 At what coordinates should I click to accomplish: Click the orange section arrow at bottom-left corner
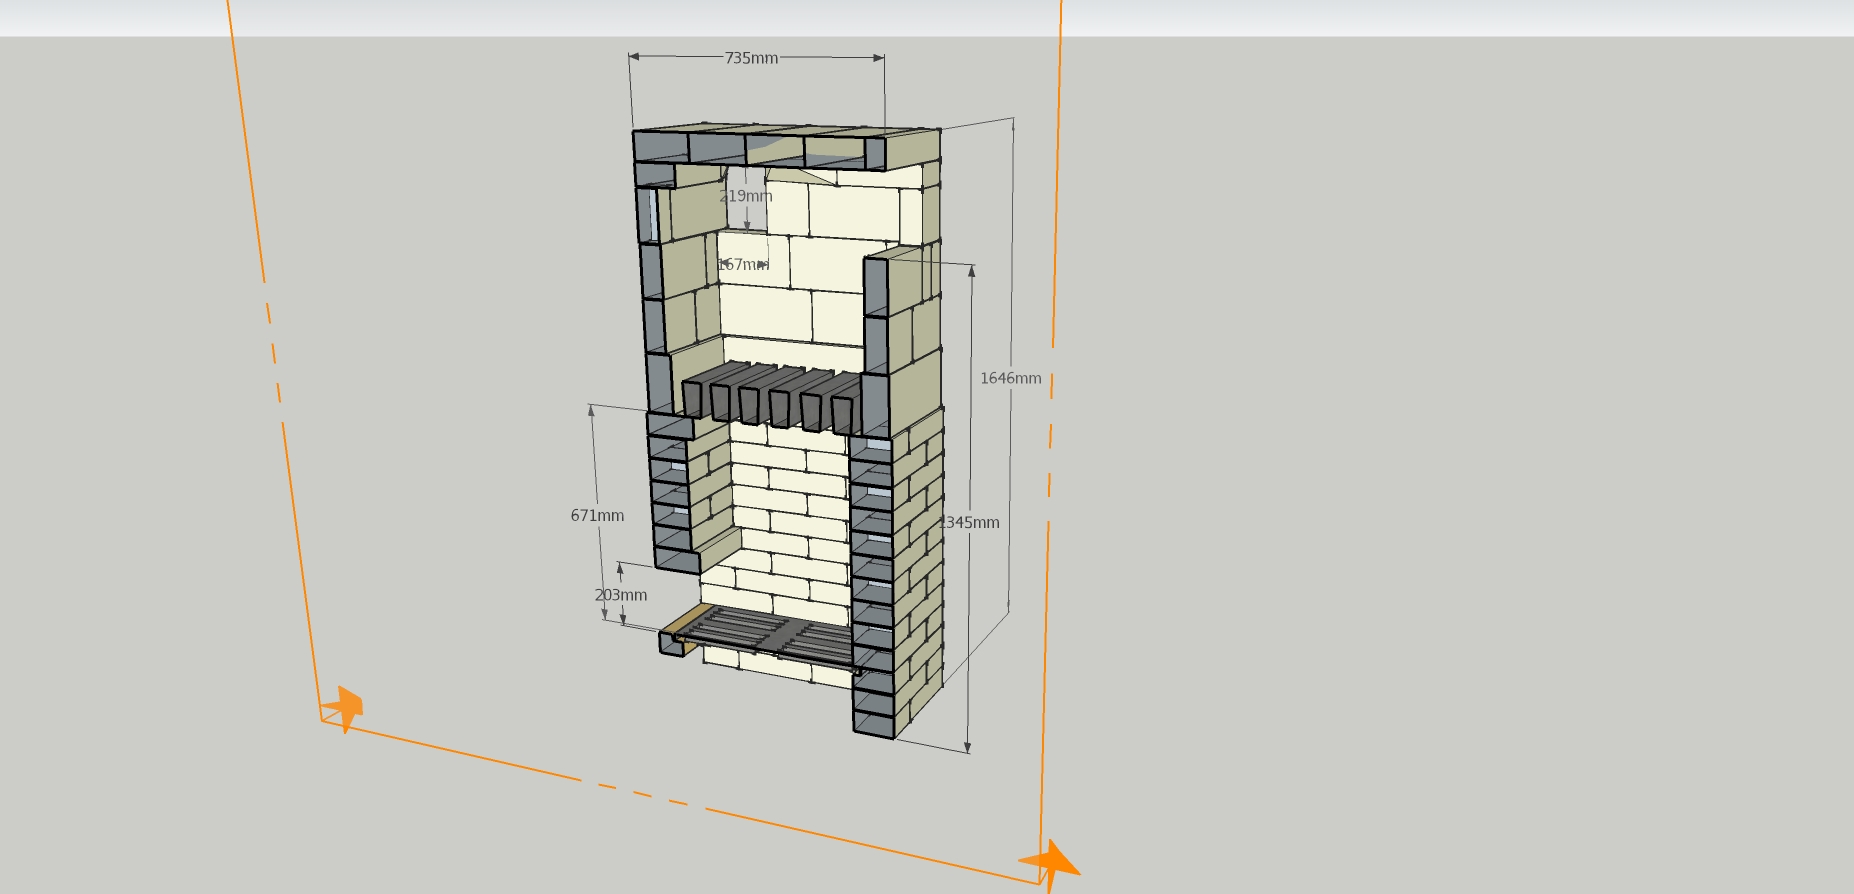(x=344, y=708)
